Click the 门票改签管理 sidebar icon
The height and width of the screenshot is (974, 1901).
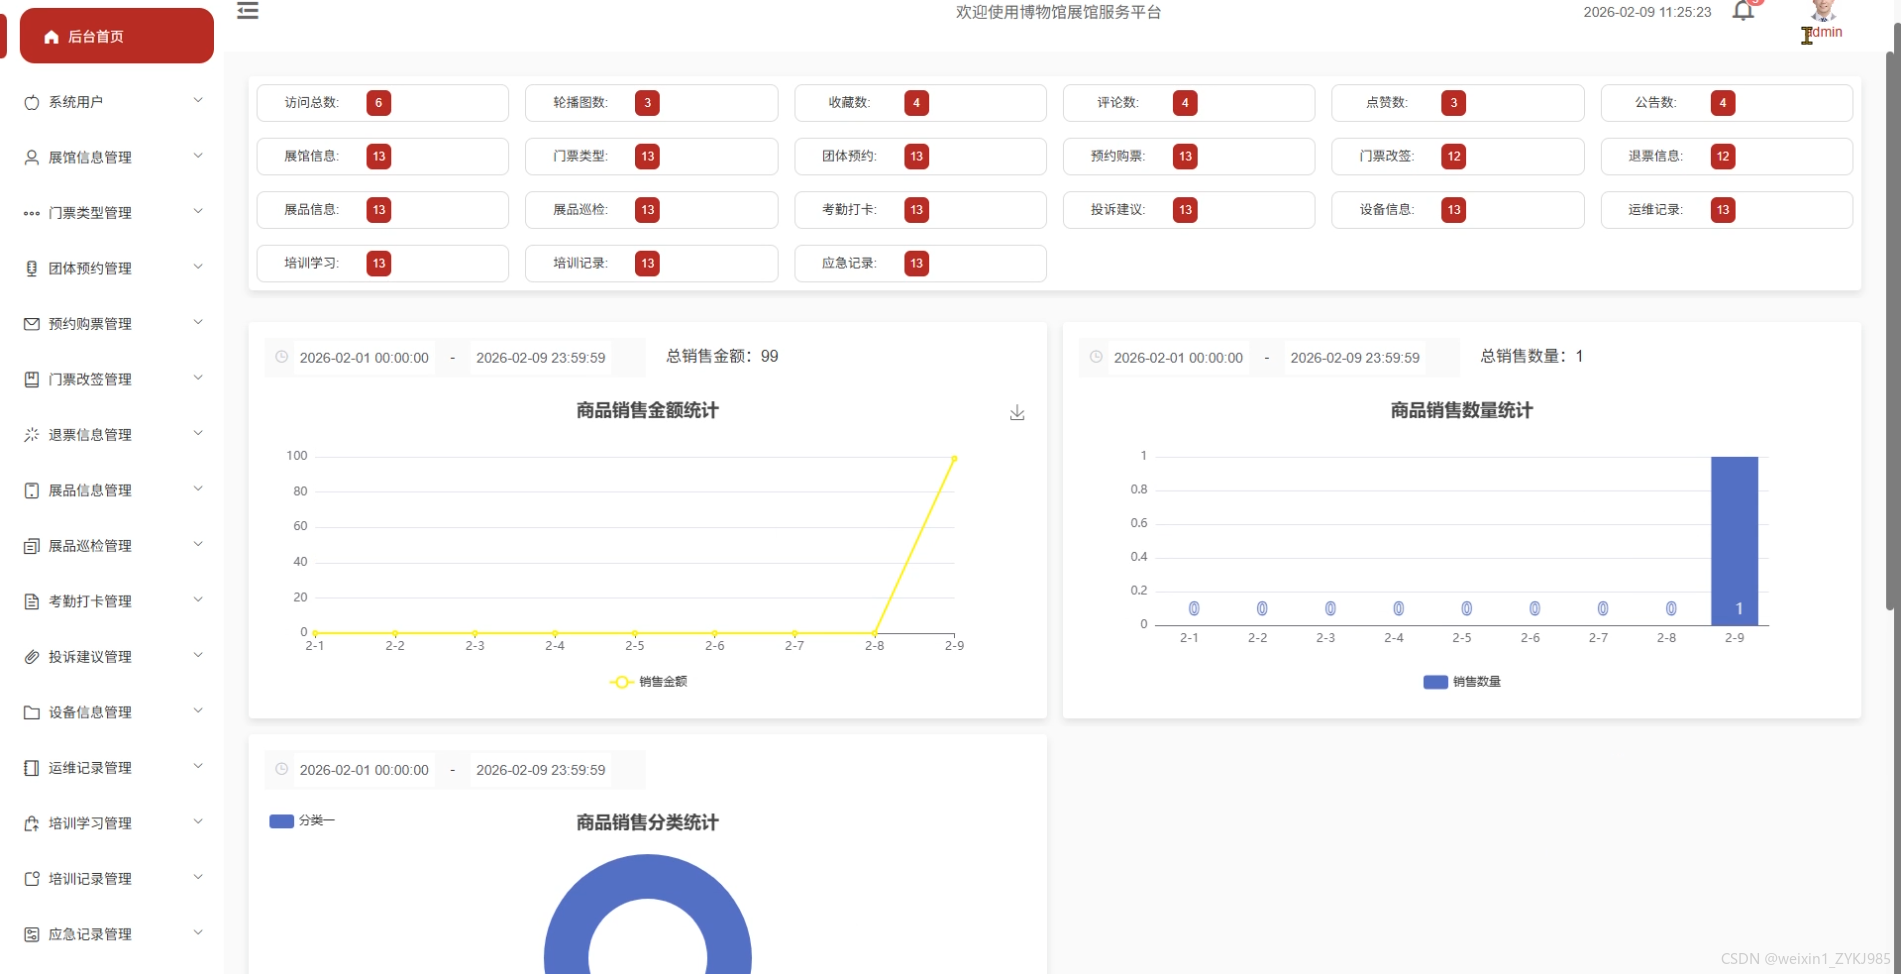coord(31,379)
